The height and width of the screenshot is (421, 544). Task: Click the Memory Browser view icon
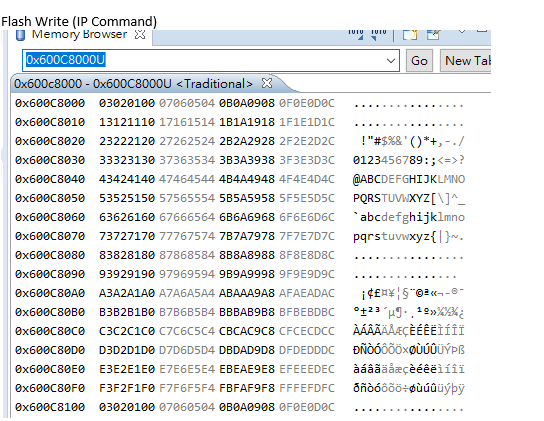[20, 35]
